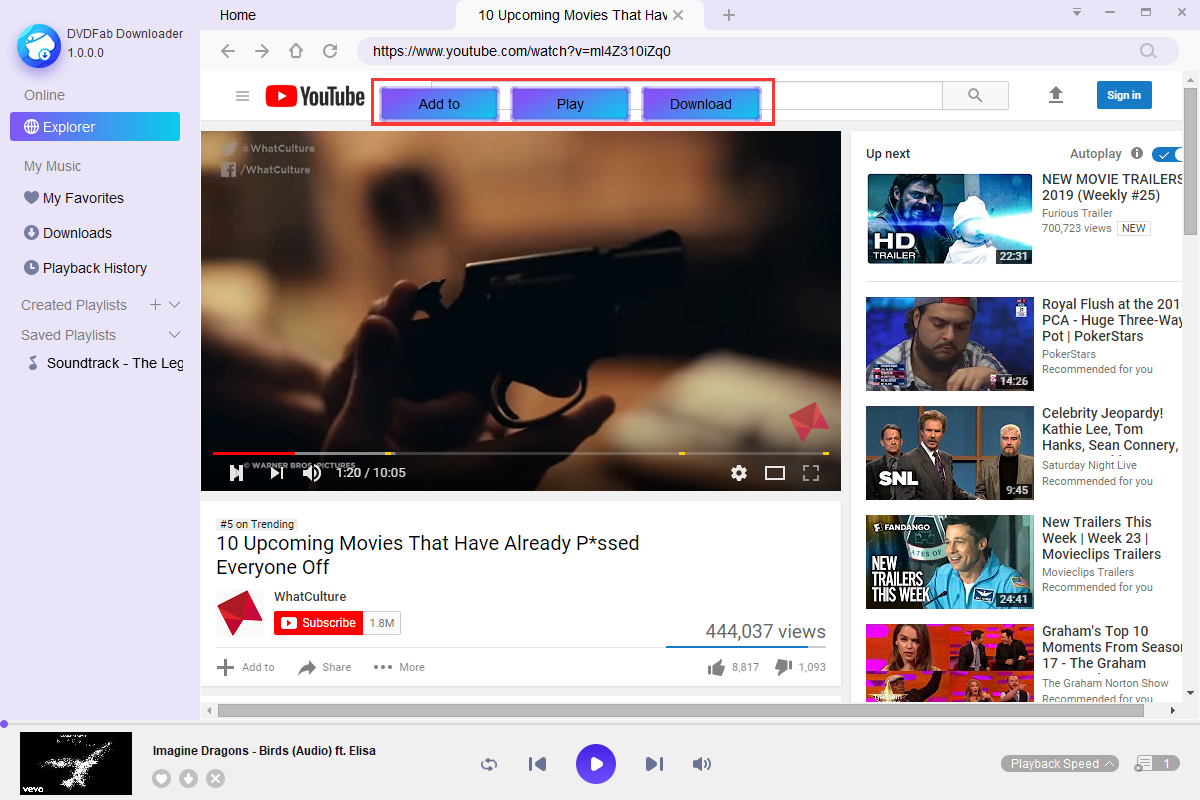Click the address bar search magnifier
Viewport: 1200px width, 800px height.
click(x=1149, y=51)
